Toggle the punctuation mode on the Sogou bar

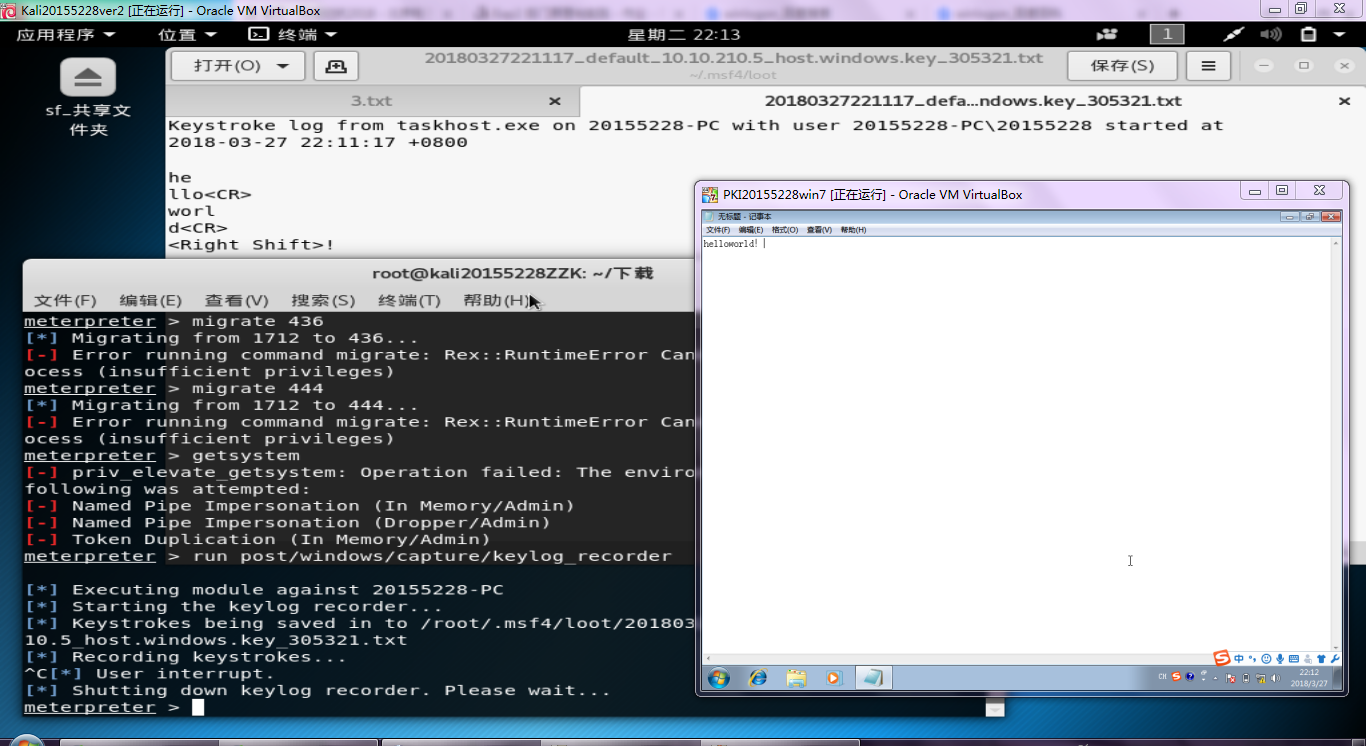tap(1252, 659)
